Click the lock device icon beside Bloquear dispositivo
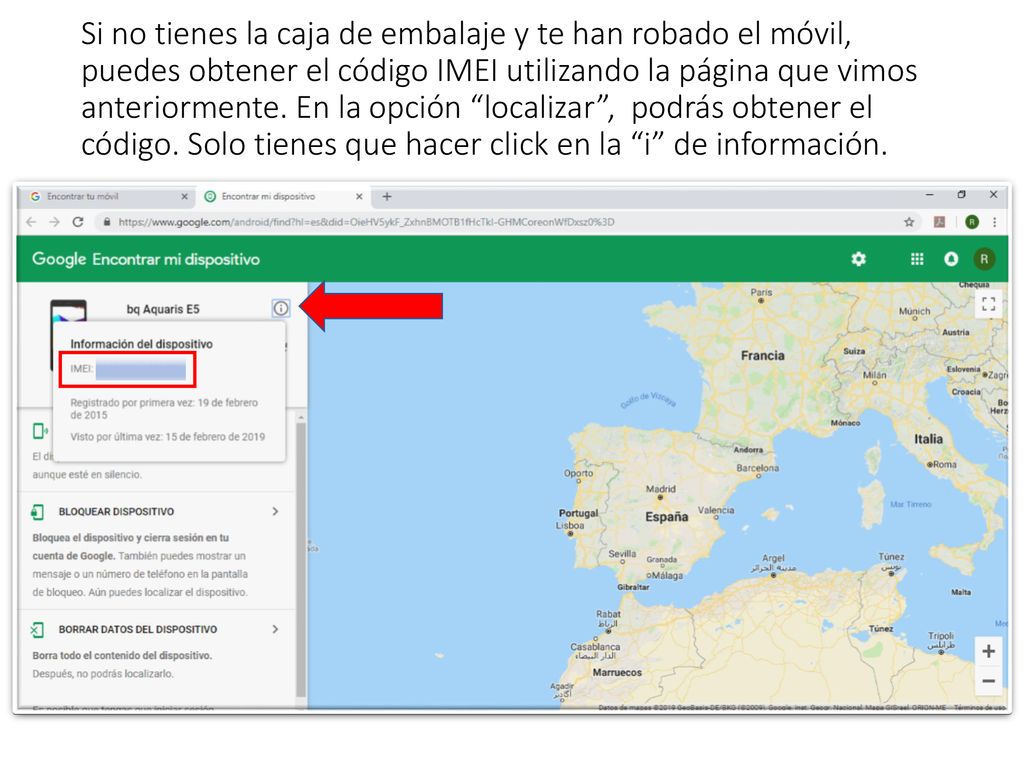This screenshot has height=768, width=1024. 38,512
